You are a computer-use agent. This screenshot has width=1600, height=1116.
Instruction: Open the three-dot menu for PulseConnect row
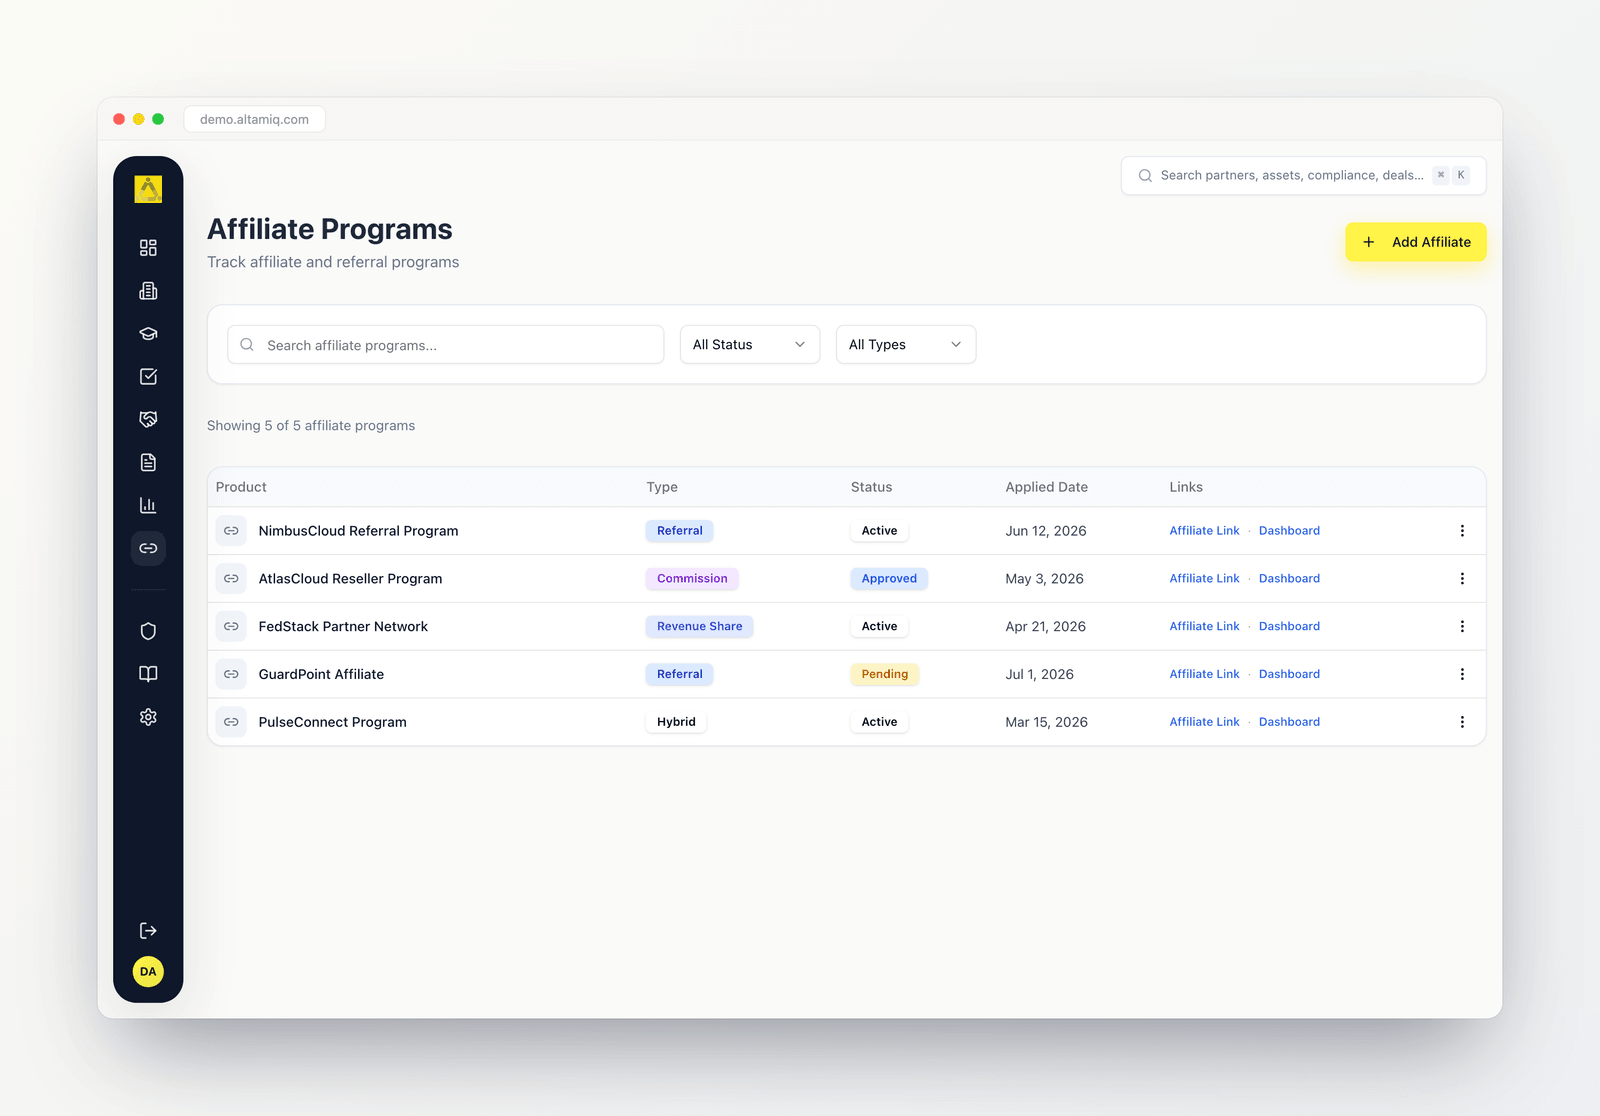coord(1462,722)
